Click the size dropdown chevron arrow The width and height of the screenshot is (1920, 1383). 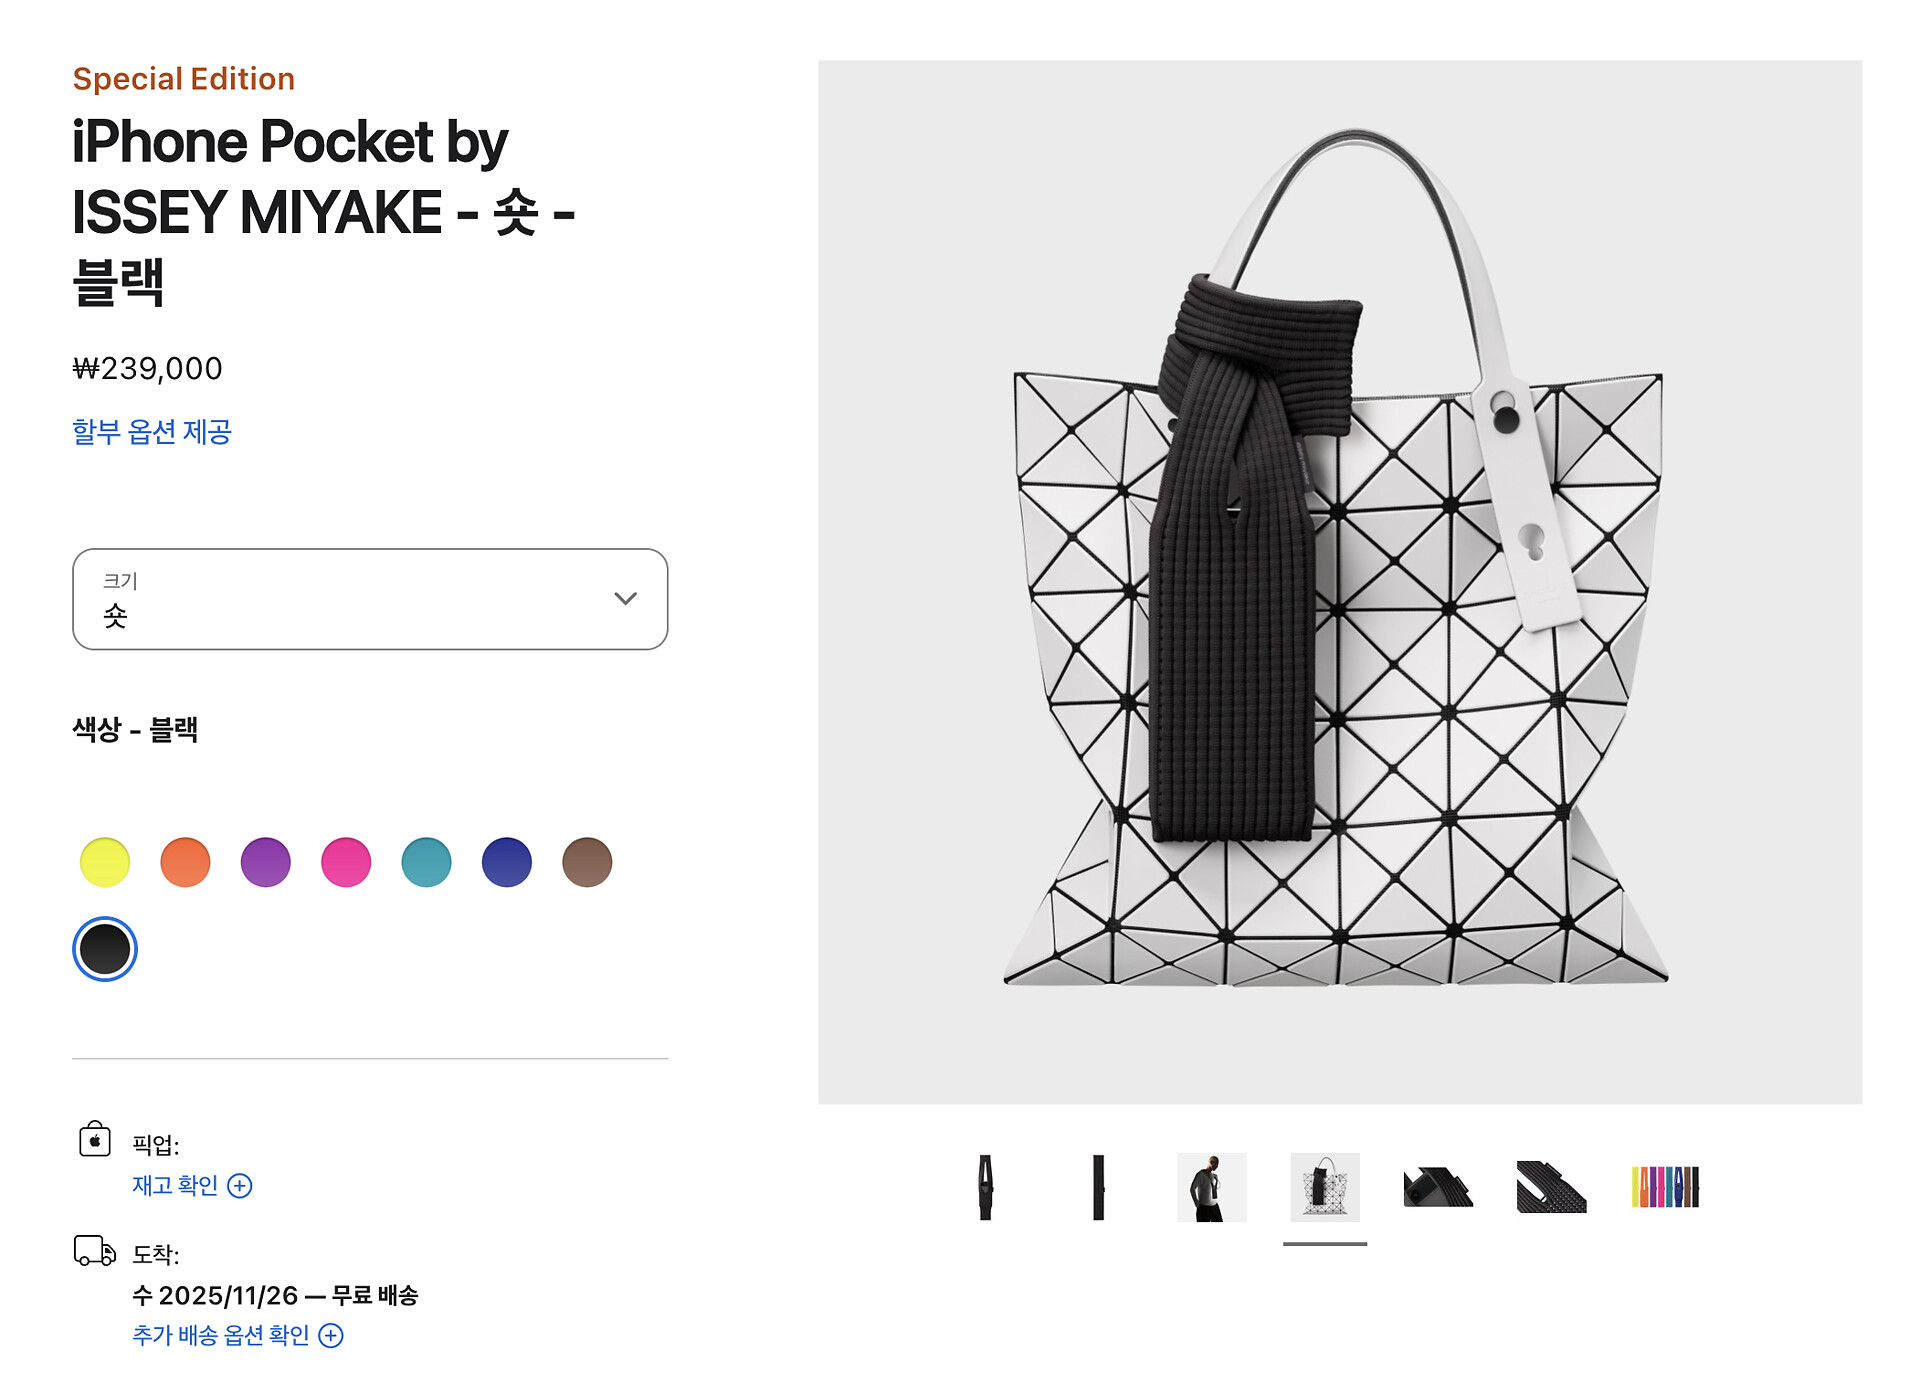tap(626, 599)
